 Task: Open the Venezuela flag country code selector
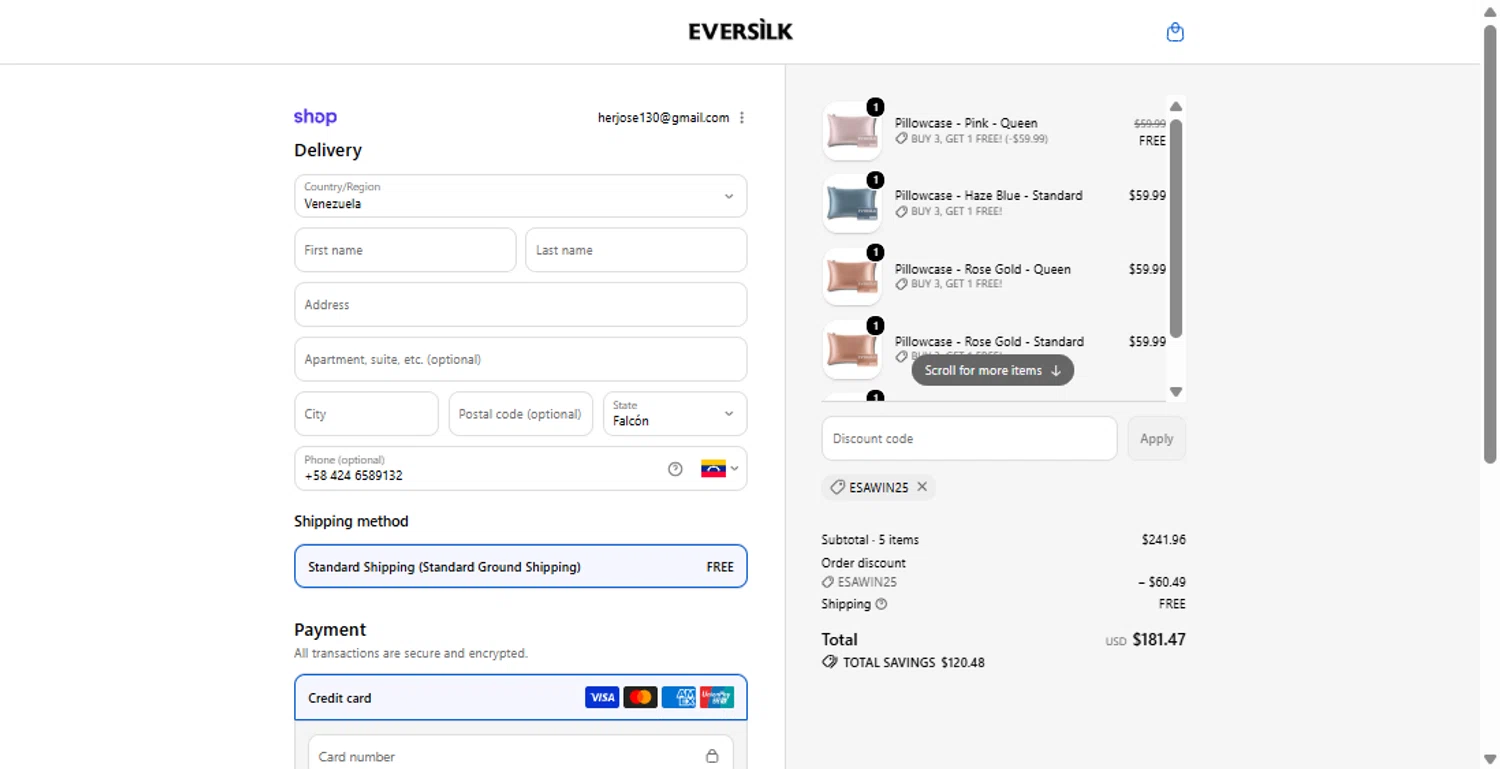[720, 469]
